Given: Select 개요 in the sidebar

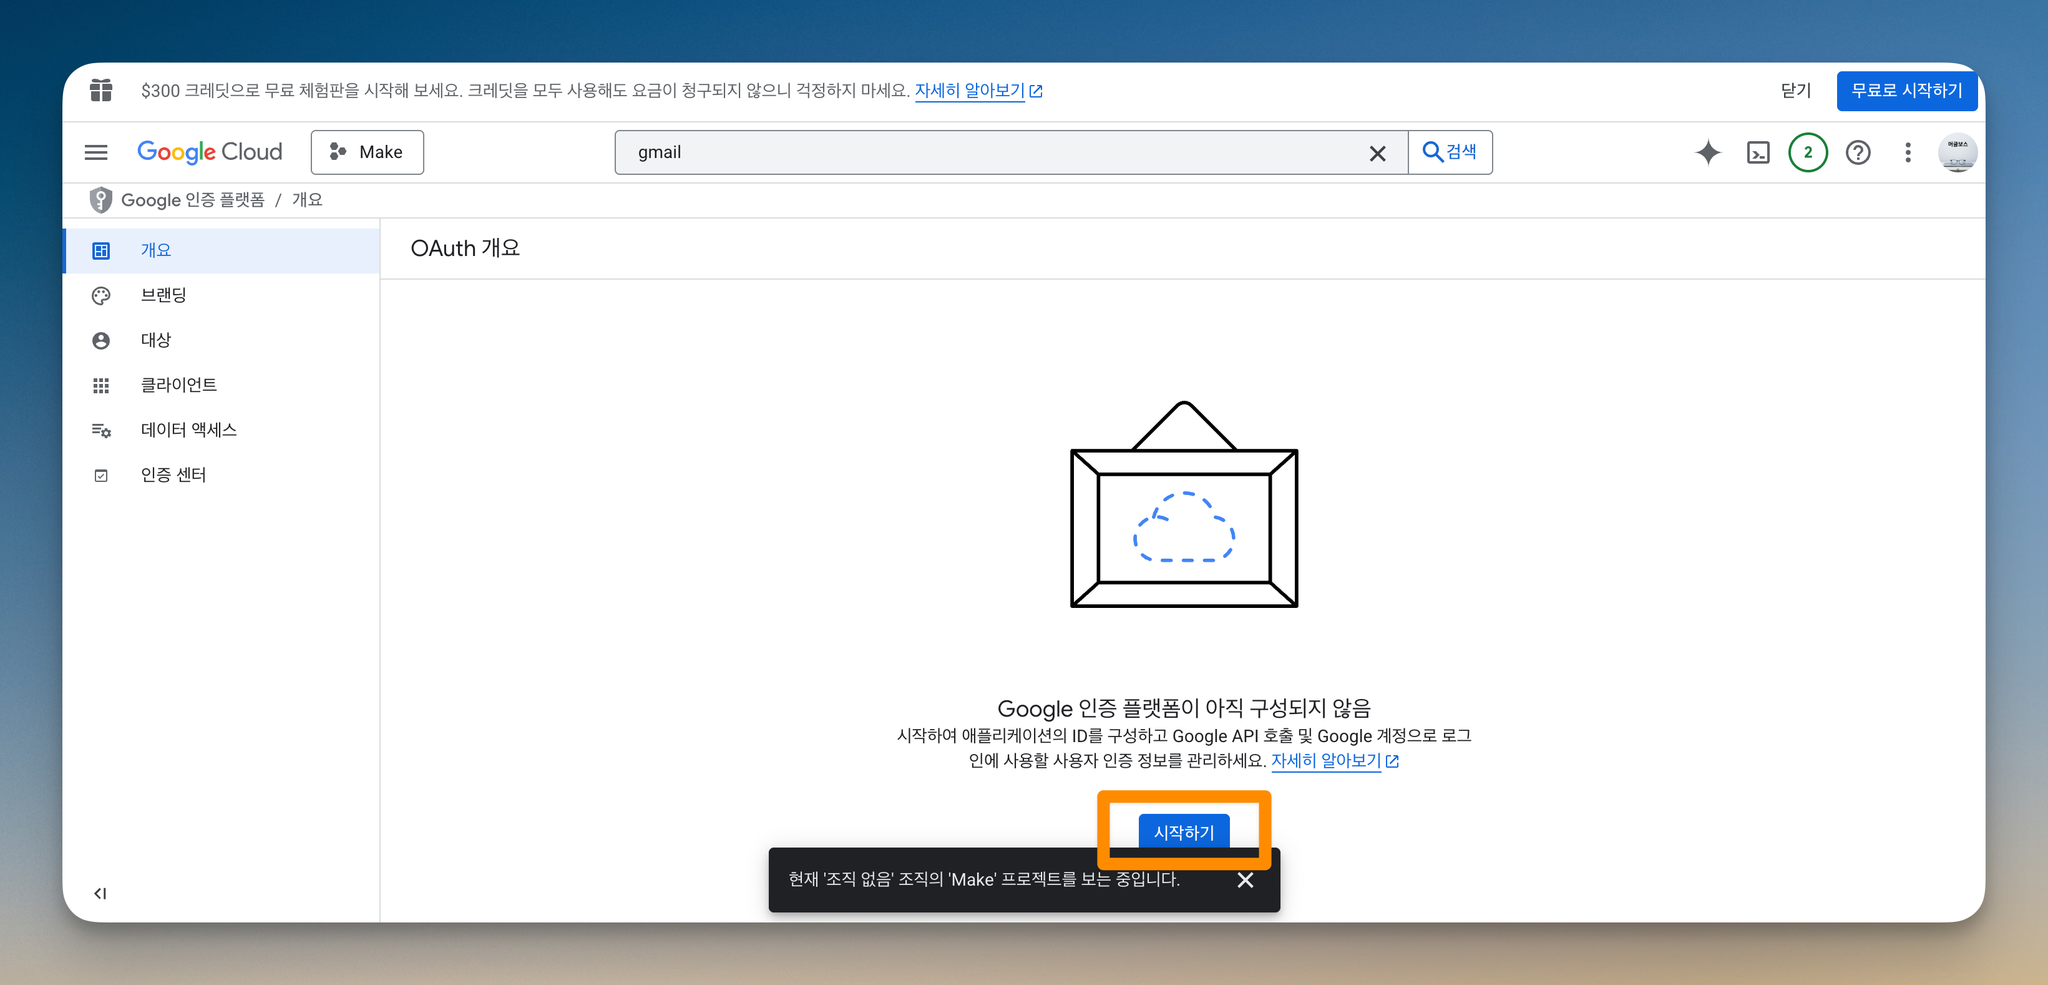Looking at the screenshot, I should click(222, 250).
